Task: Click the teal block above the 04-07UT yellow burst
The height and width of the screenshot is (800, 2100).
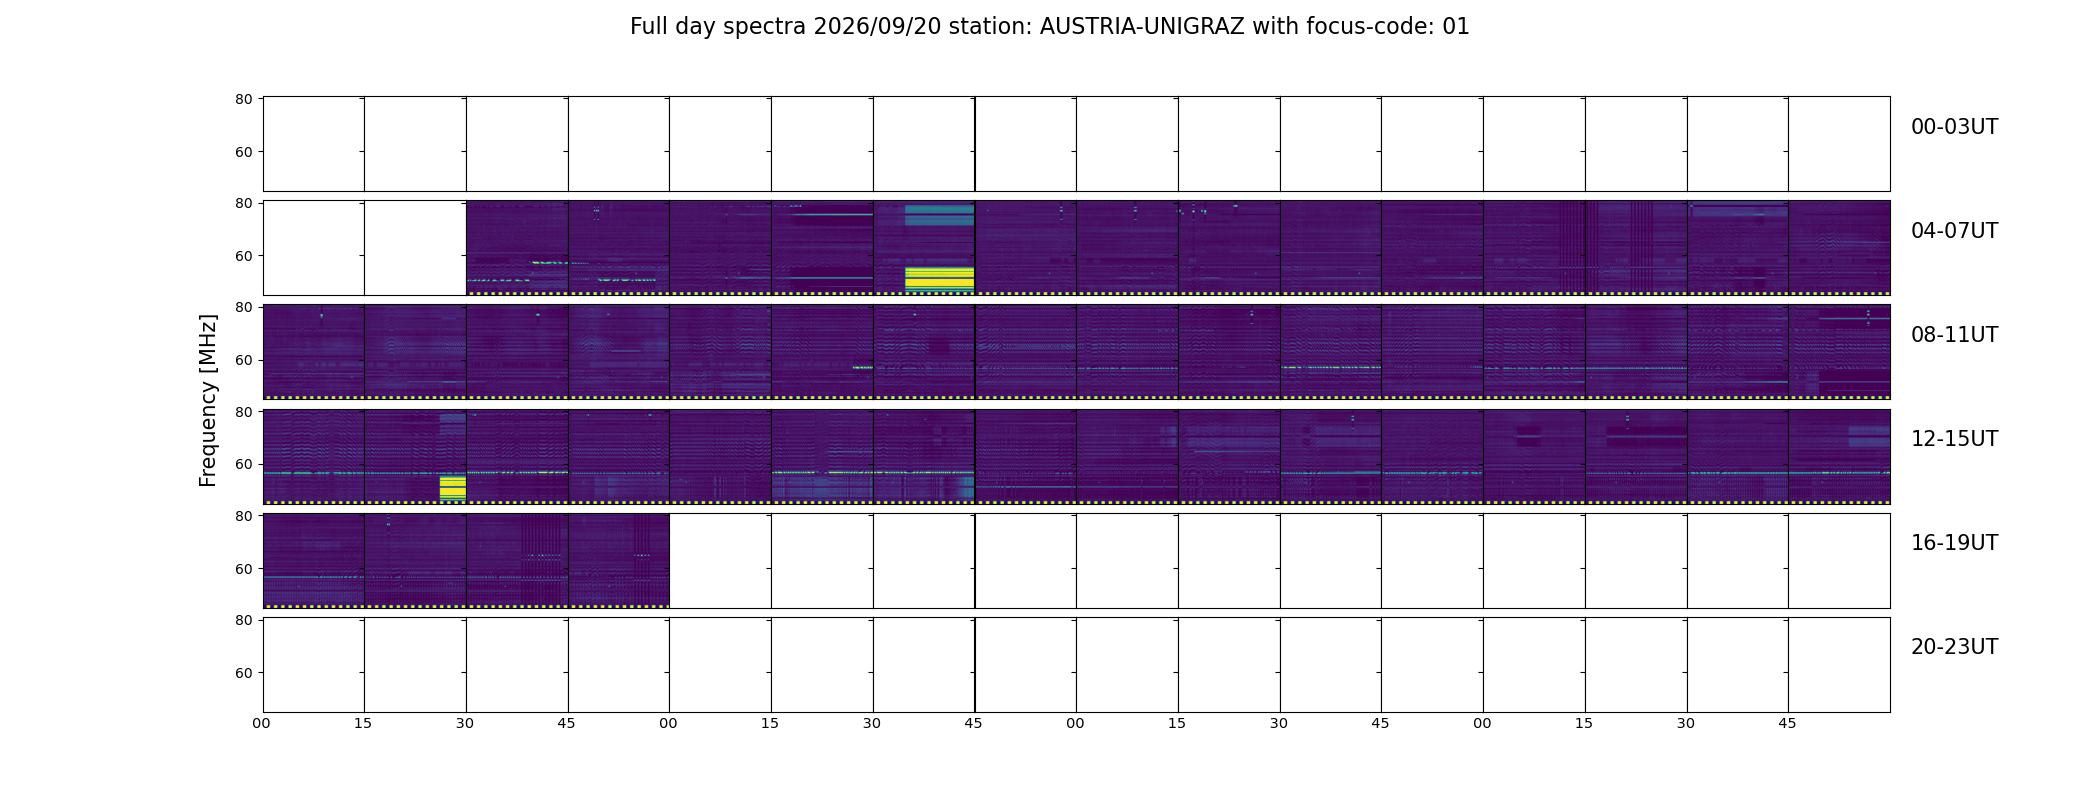Action: (x=939, y=215)
